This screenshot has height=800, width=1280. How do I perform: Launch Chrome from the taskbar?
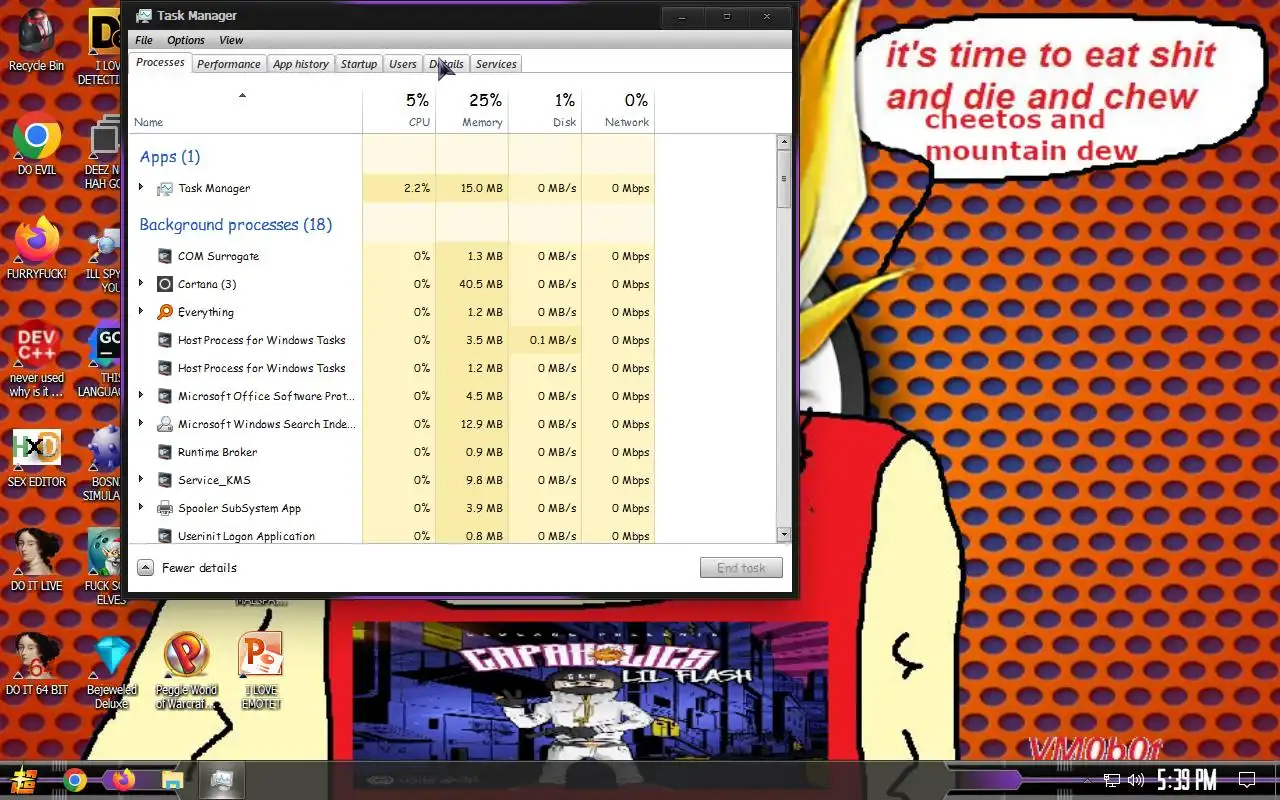pyautogui.click(x=75, y=780)
